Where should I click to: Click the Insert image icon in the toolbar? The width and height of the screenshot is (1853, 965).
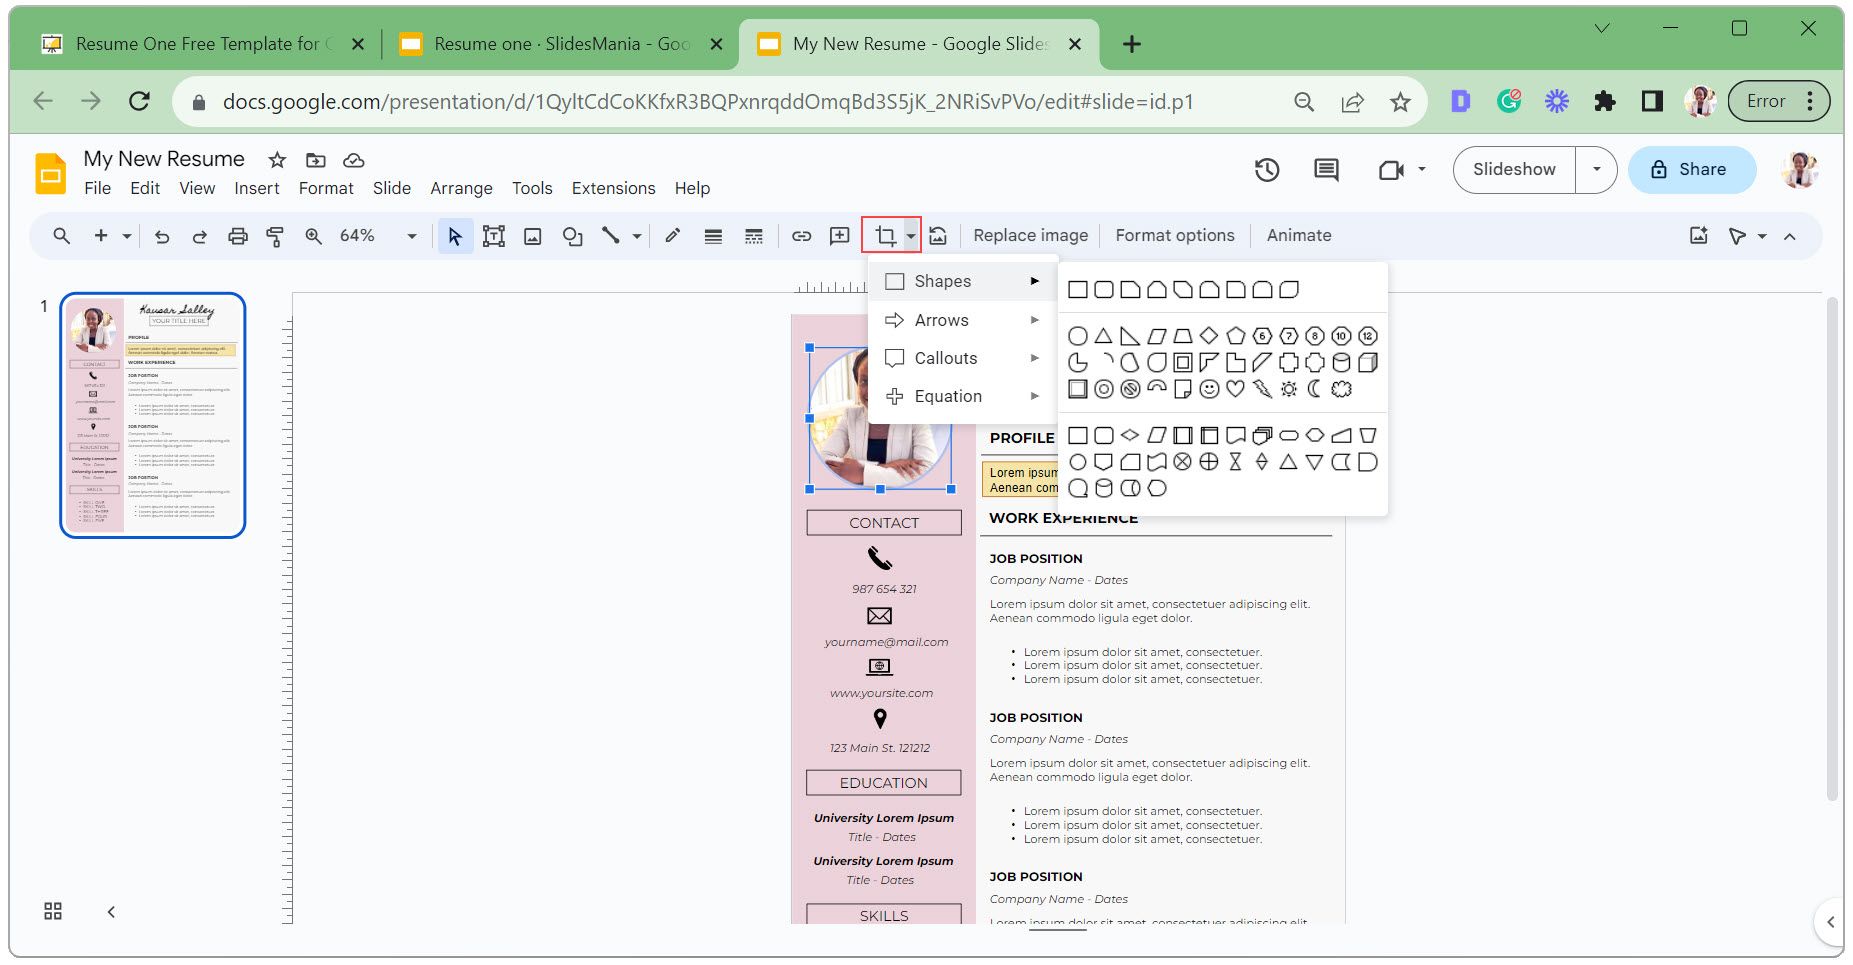(x=533, y=236)
